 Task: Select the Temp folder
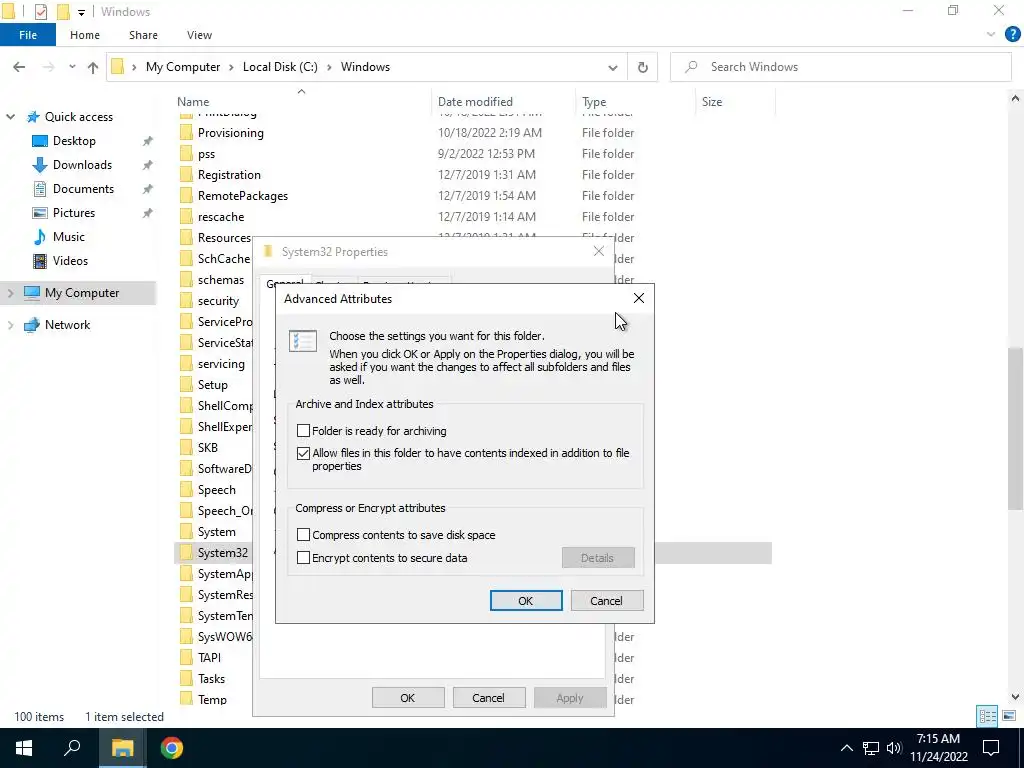tap(212, 700)
